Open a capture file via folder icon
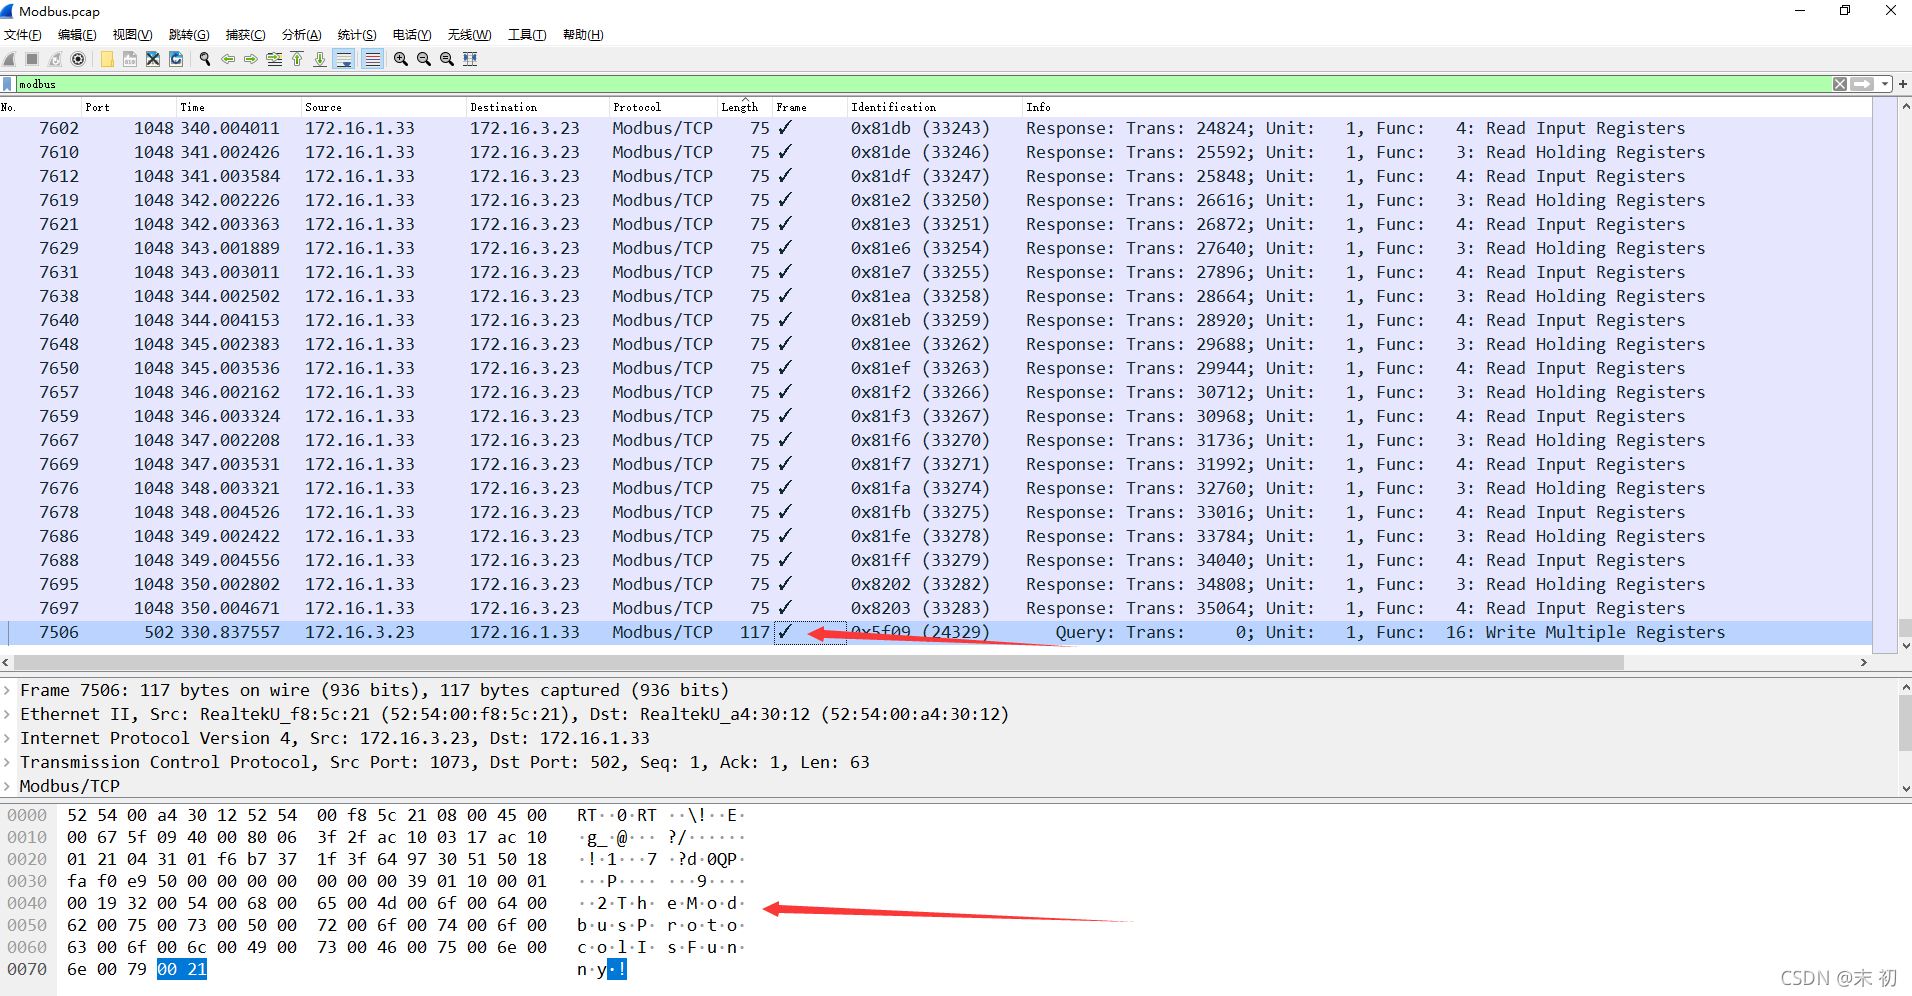Screen dimensions: 1912x996 point(107,59)
